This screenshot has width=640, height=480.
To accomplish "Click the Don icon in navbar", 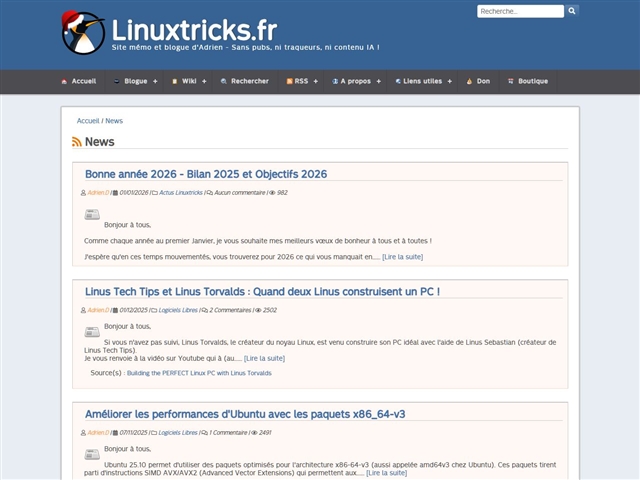I will (469, 81).
